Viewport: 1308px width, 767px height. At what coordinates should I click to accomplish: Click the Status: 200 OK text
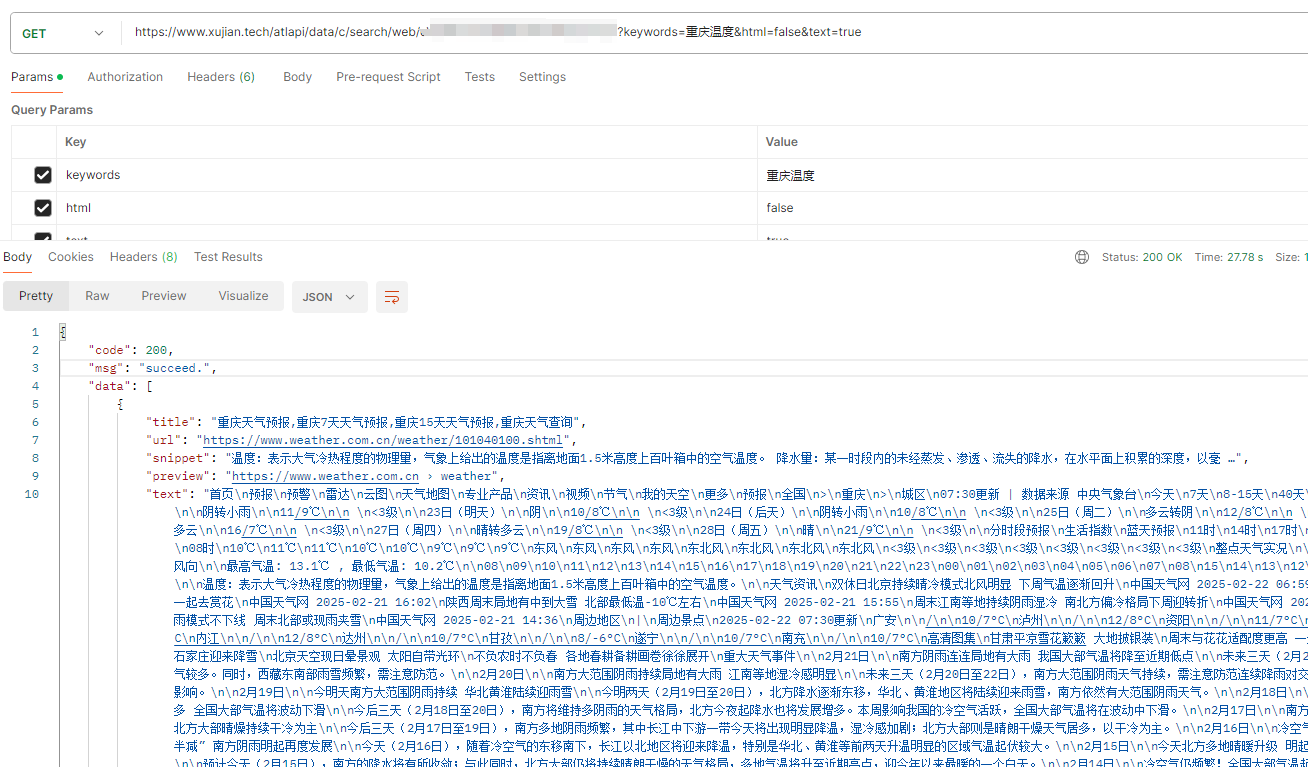[1142, 257]
